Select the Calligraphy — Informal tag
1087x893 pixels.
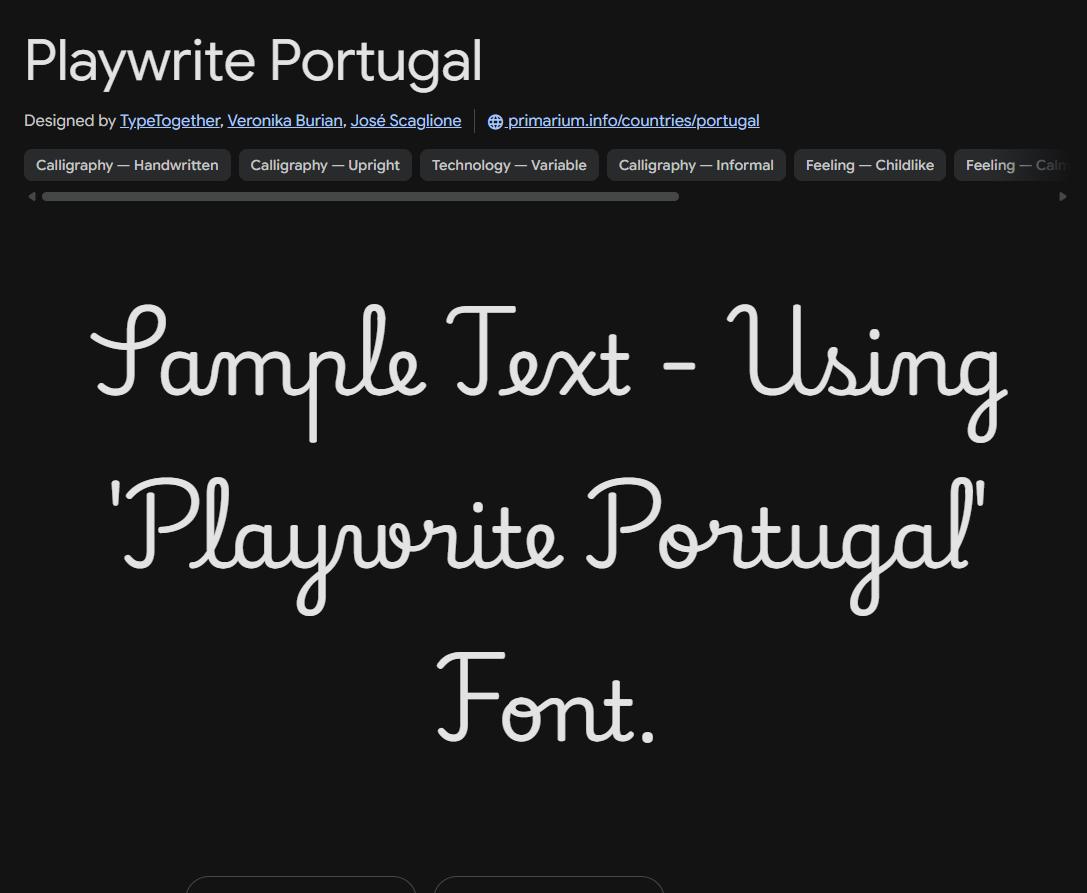696,165
